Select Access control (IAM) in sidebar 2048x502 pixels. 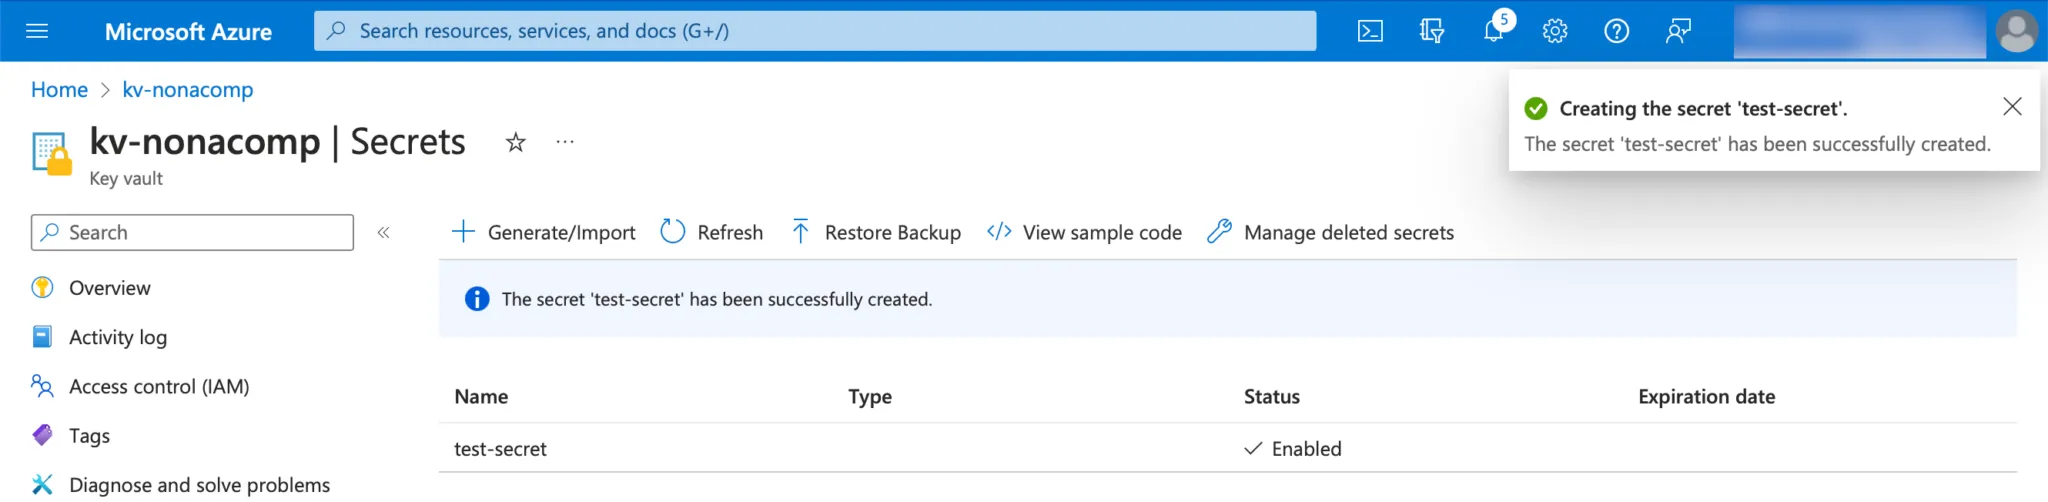(158, 386)
